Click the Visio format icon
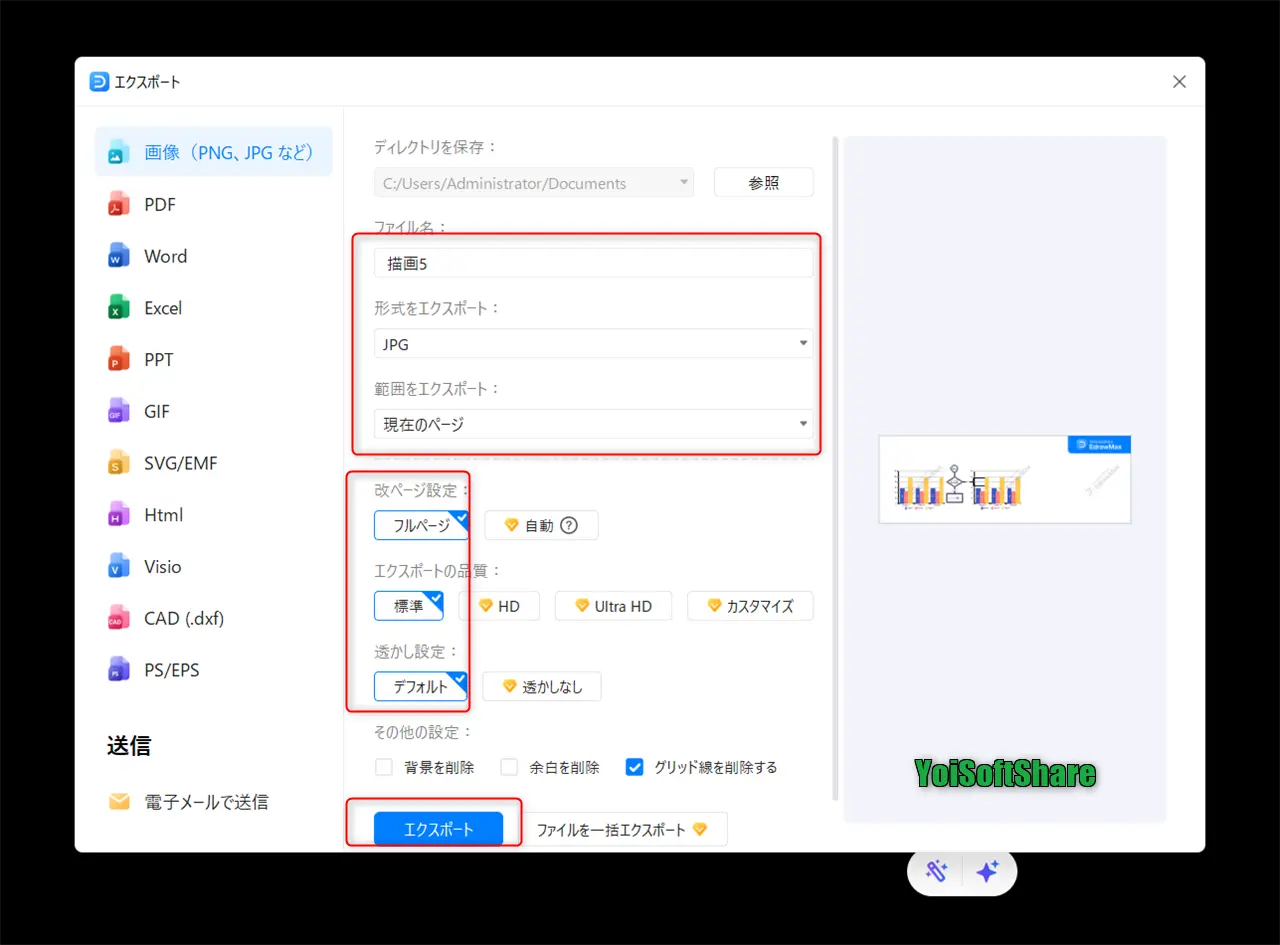This screenshot has height=945, width=1280. coord(119,567)
